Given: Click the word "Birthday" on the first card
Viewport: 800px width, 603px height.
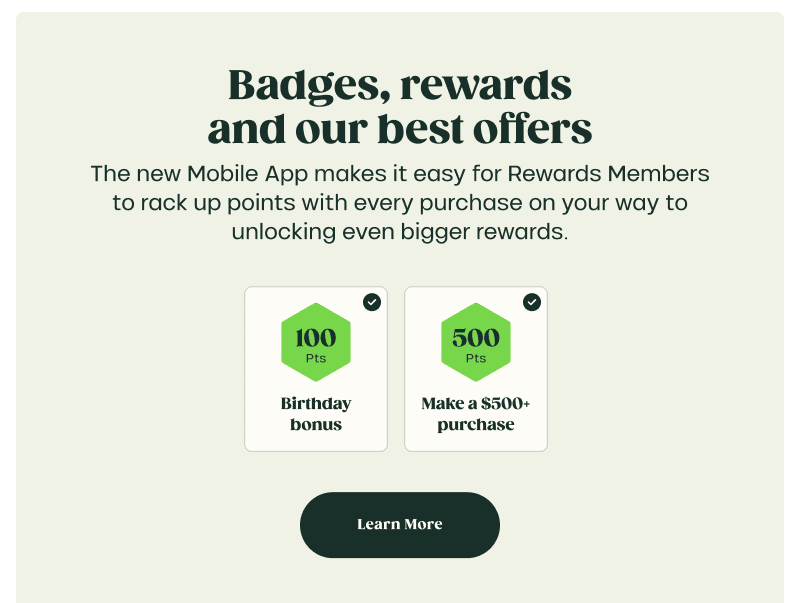Looking at the screenshot, I should pos(316,404).
